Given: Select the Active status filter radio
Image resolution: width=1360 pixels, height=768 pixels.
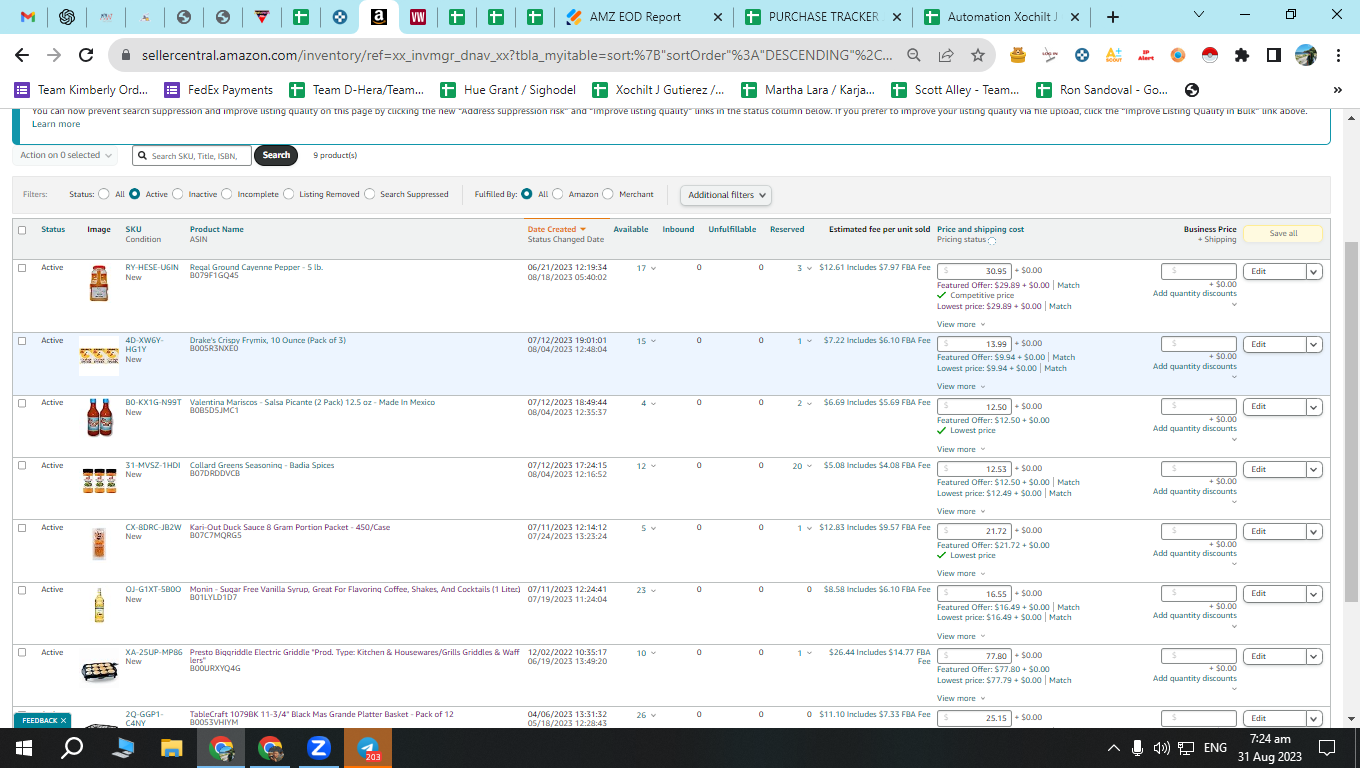Looking at the screenshot, I should (x=134, y=194).
